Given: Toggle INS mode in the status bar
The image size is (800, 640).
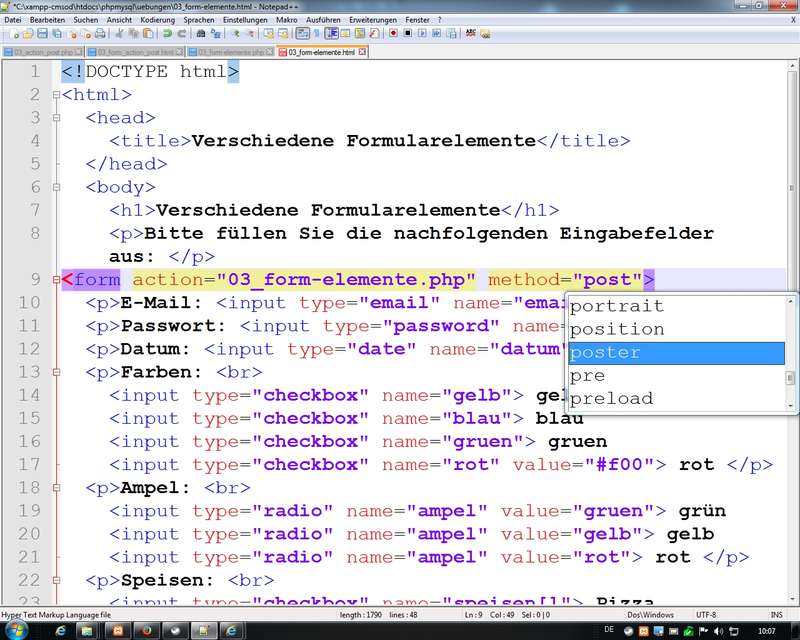Looking at the screenshot, I should tap(776, 614).
